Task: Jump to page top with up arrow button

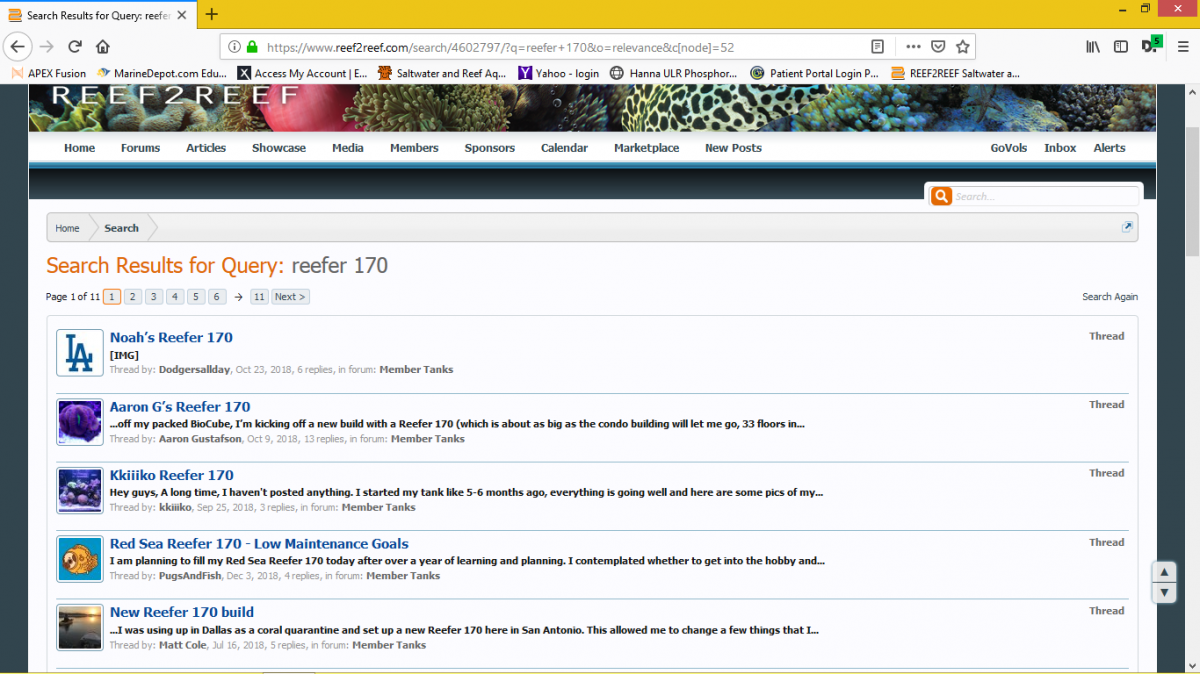Action: (x=1164, y=573)
